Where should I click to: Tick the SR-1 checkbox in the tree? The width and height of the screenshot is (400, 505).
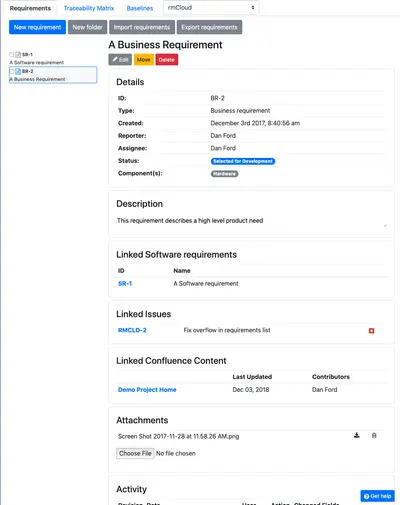click(x=12, y=54)
